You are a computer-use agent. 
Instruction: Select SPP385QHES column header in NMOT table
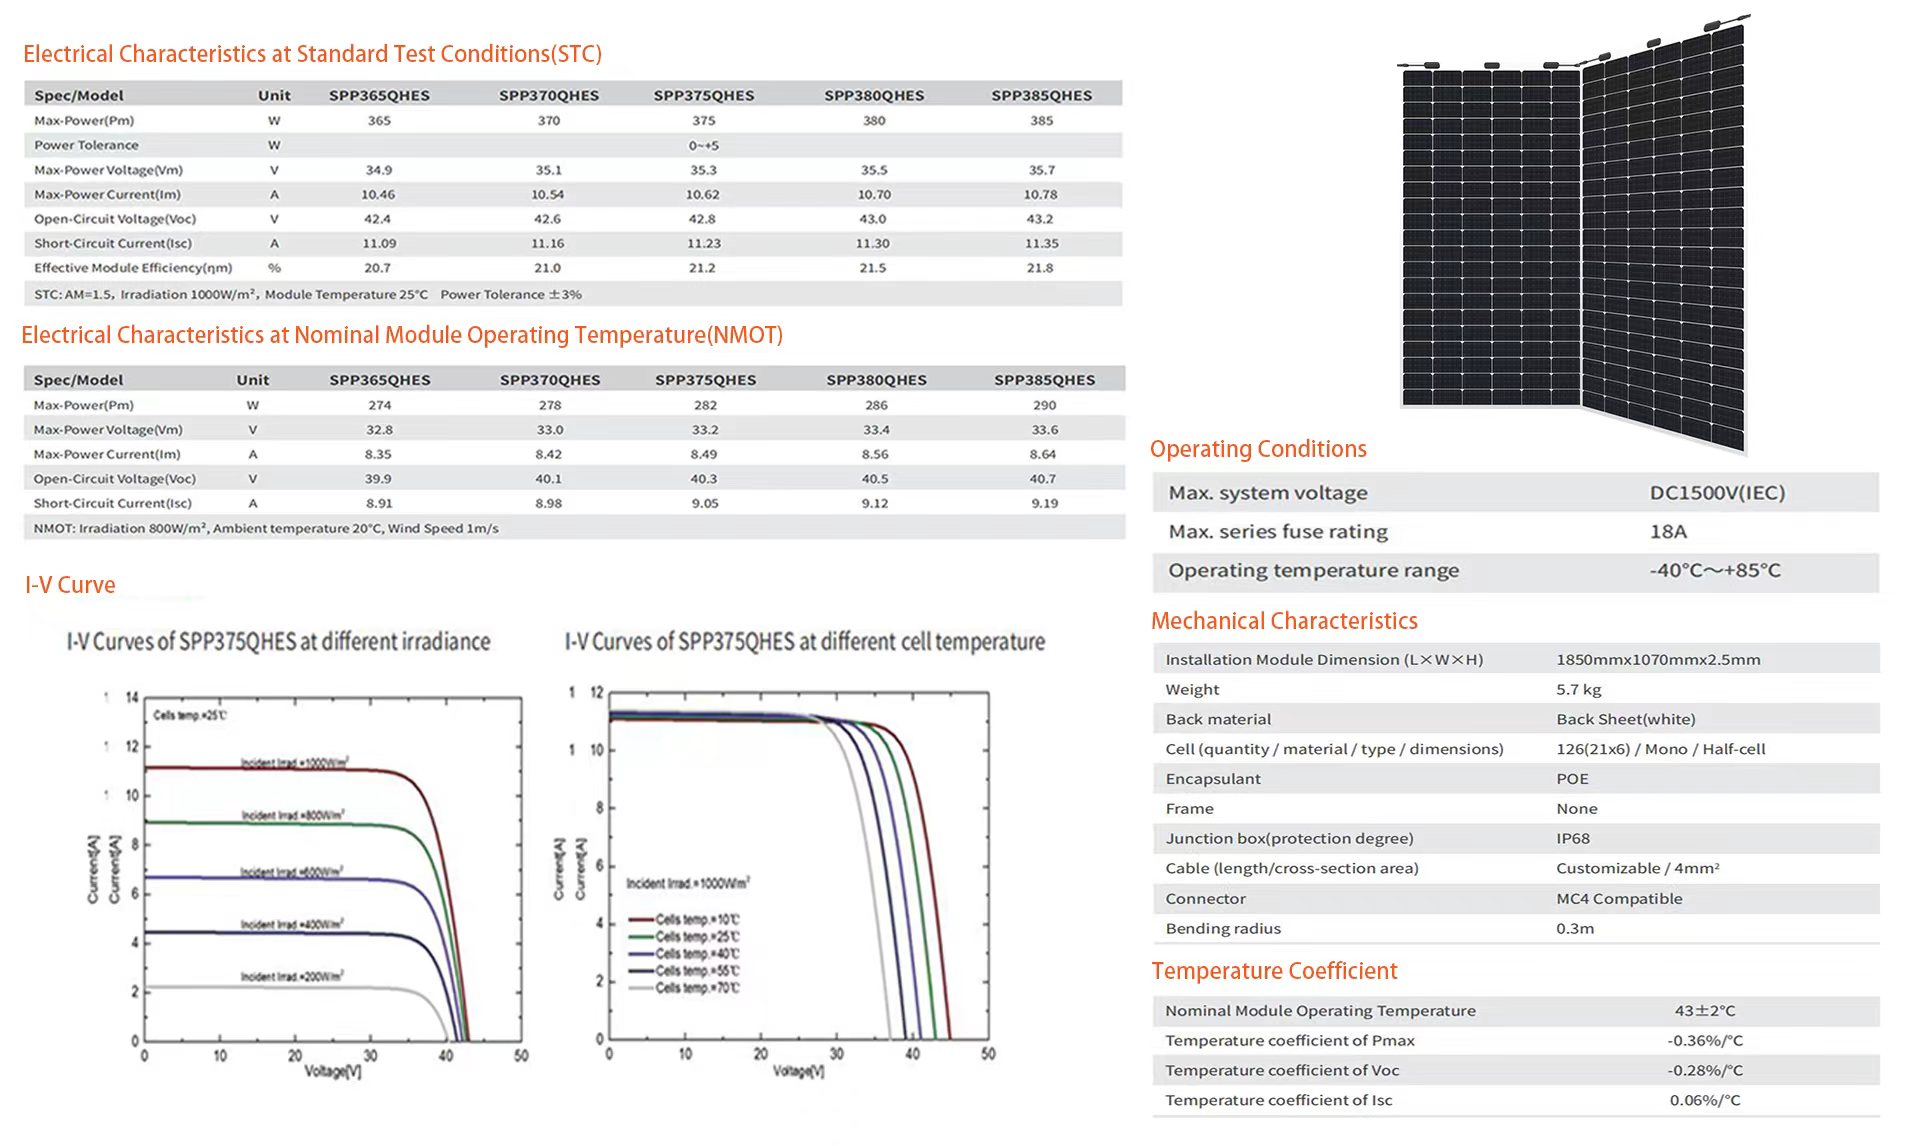(x=1044, y=380)
